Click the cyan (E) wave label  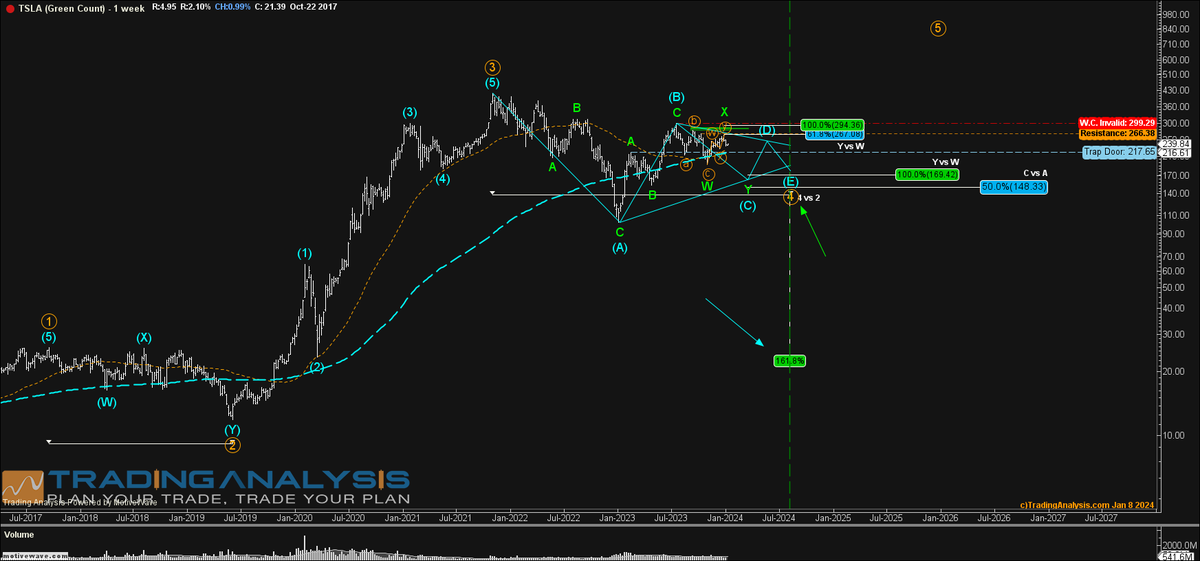pos(790,181)
